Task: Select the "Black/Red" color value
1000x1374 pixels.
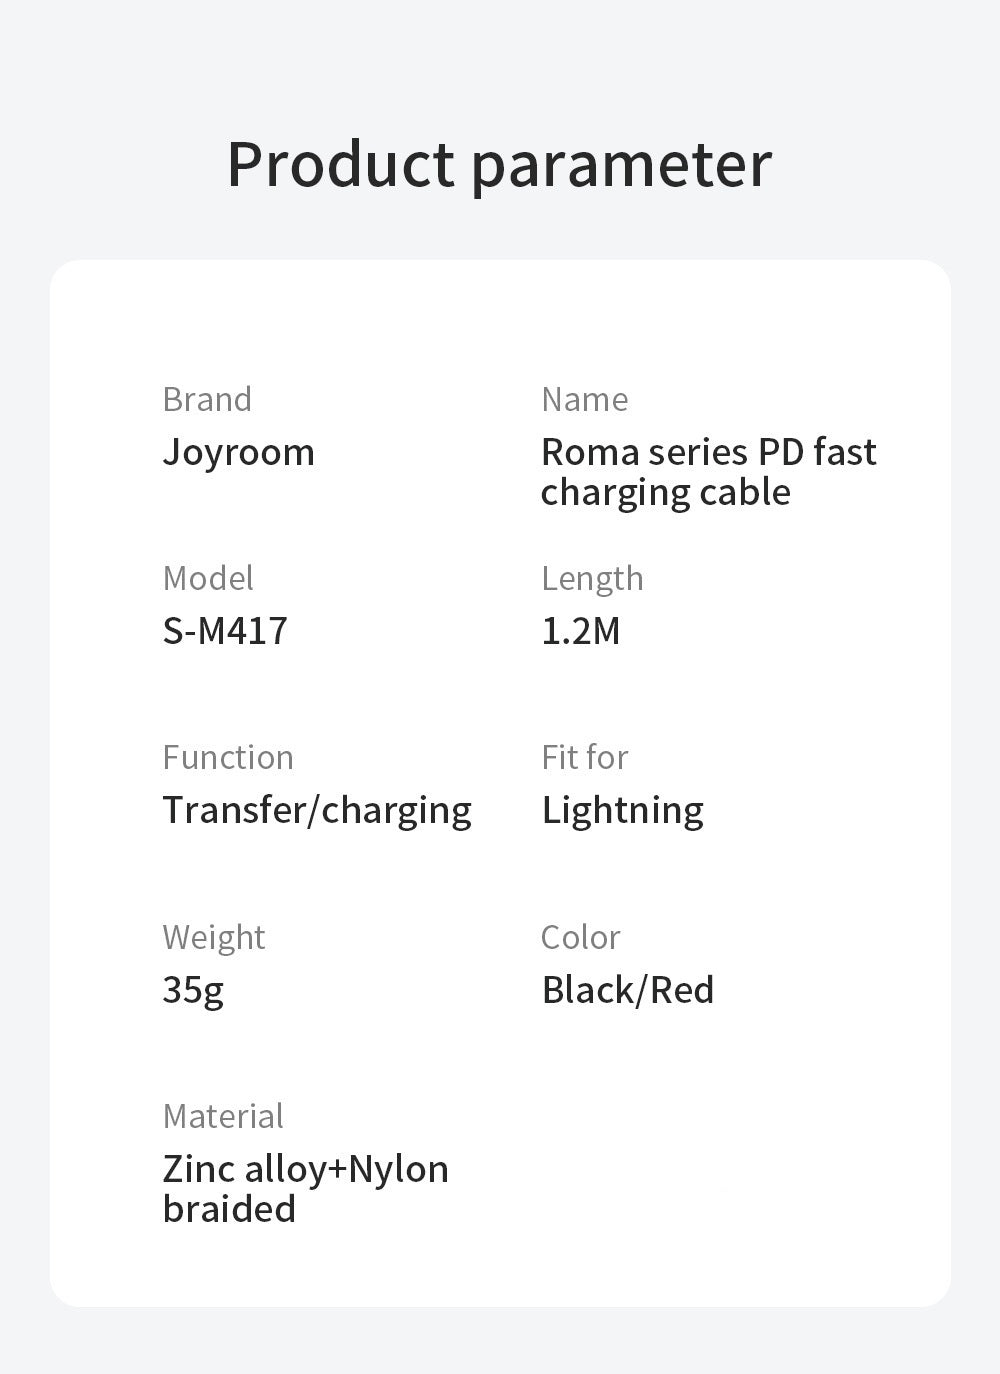Action: (x=628, y=990)
